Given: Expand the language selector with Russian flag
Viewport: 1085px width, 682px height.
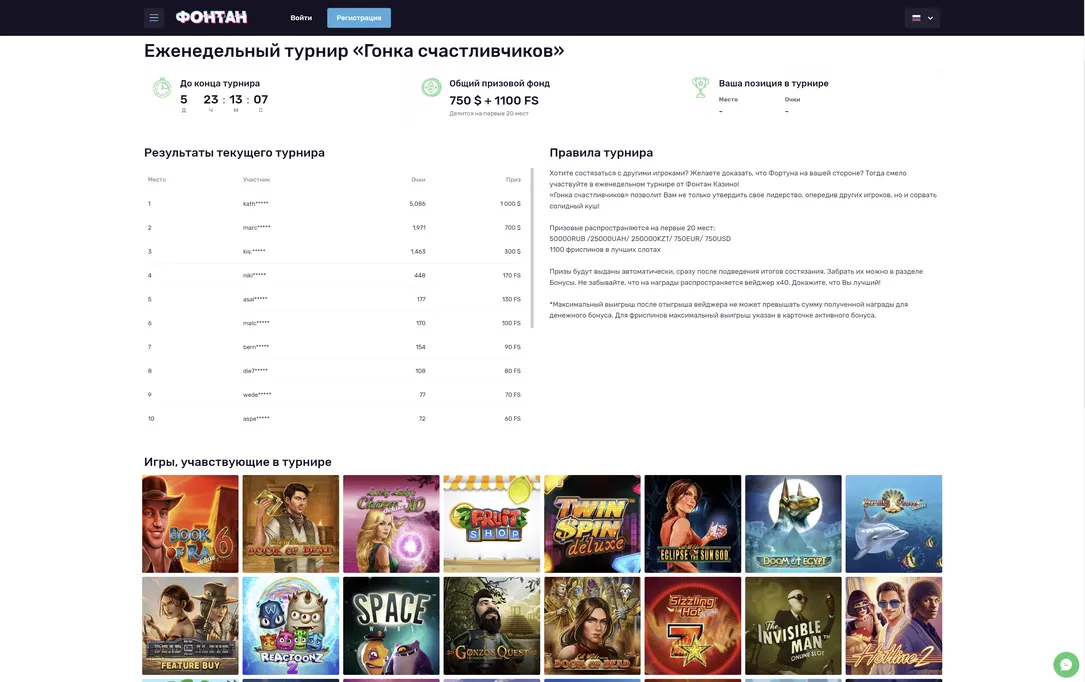Looking at the screenshot, I should pyautogui.click(x=921, y=18).
